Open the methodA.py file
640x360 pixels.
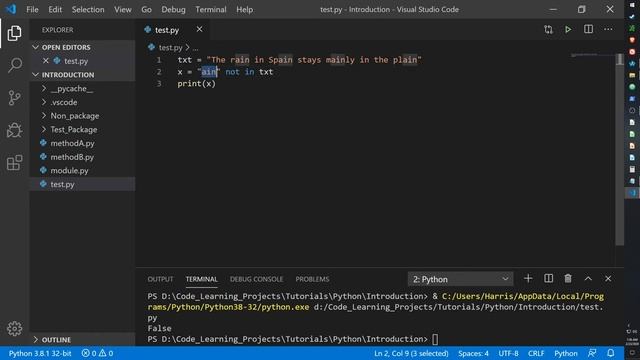72,143
